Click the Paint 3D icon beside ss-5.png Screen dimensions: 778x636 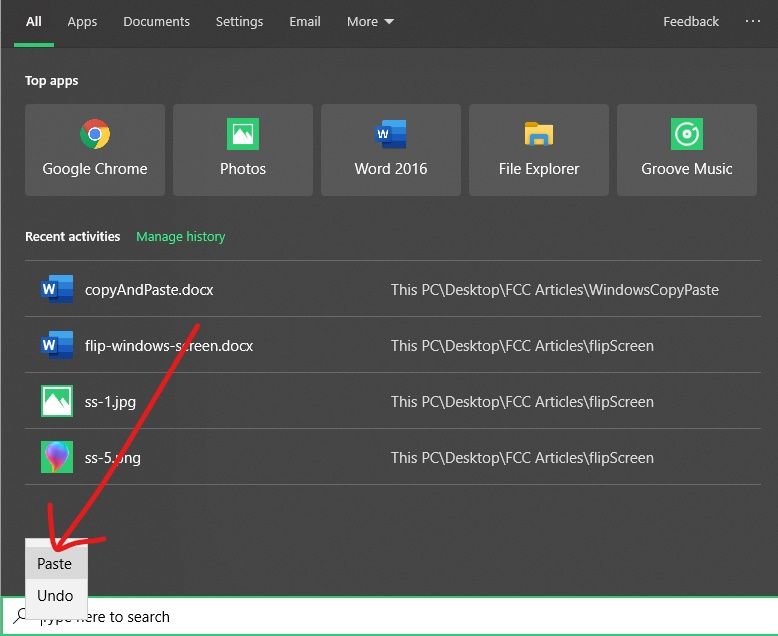57,457
